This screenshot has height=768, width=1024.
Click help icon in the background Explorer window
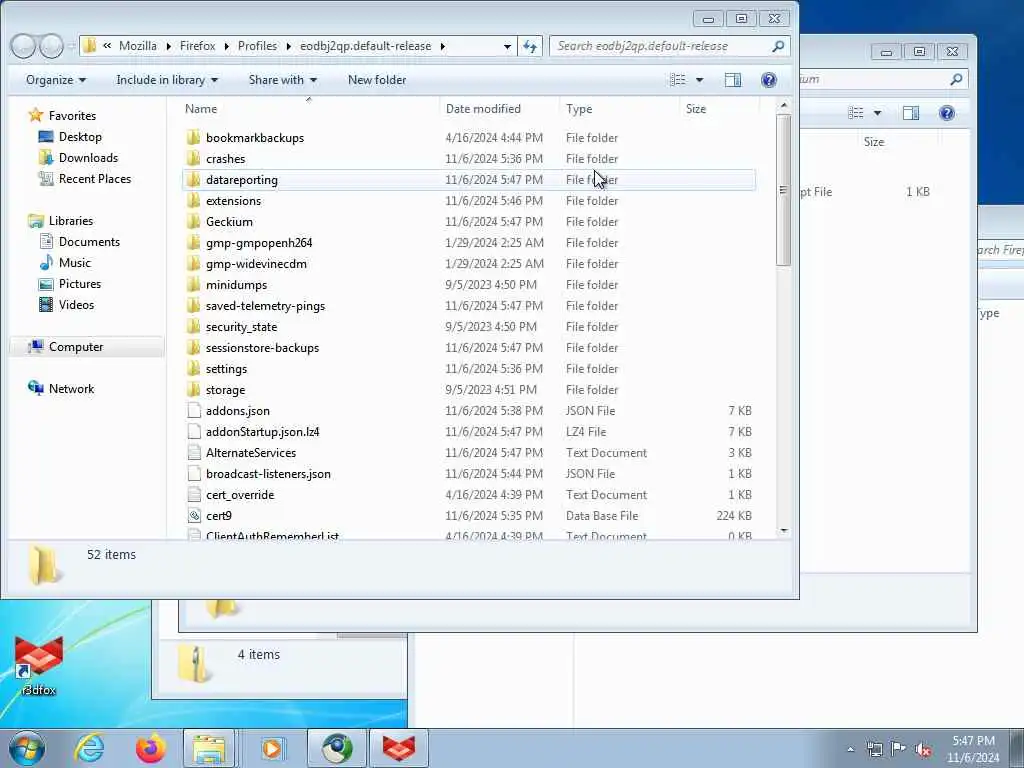(946, 114)
